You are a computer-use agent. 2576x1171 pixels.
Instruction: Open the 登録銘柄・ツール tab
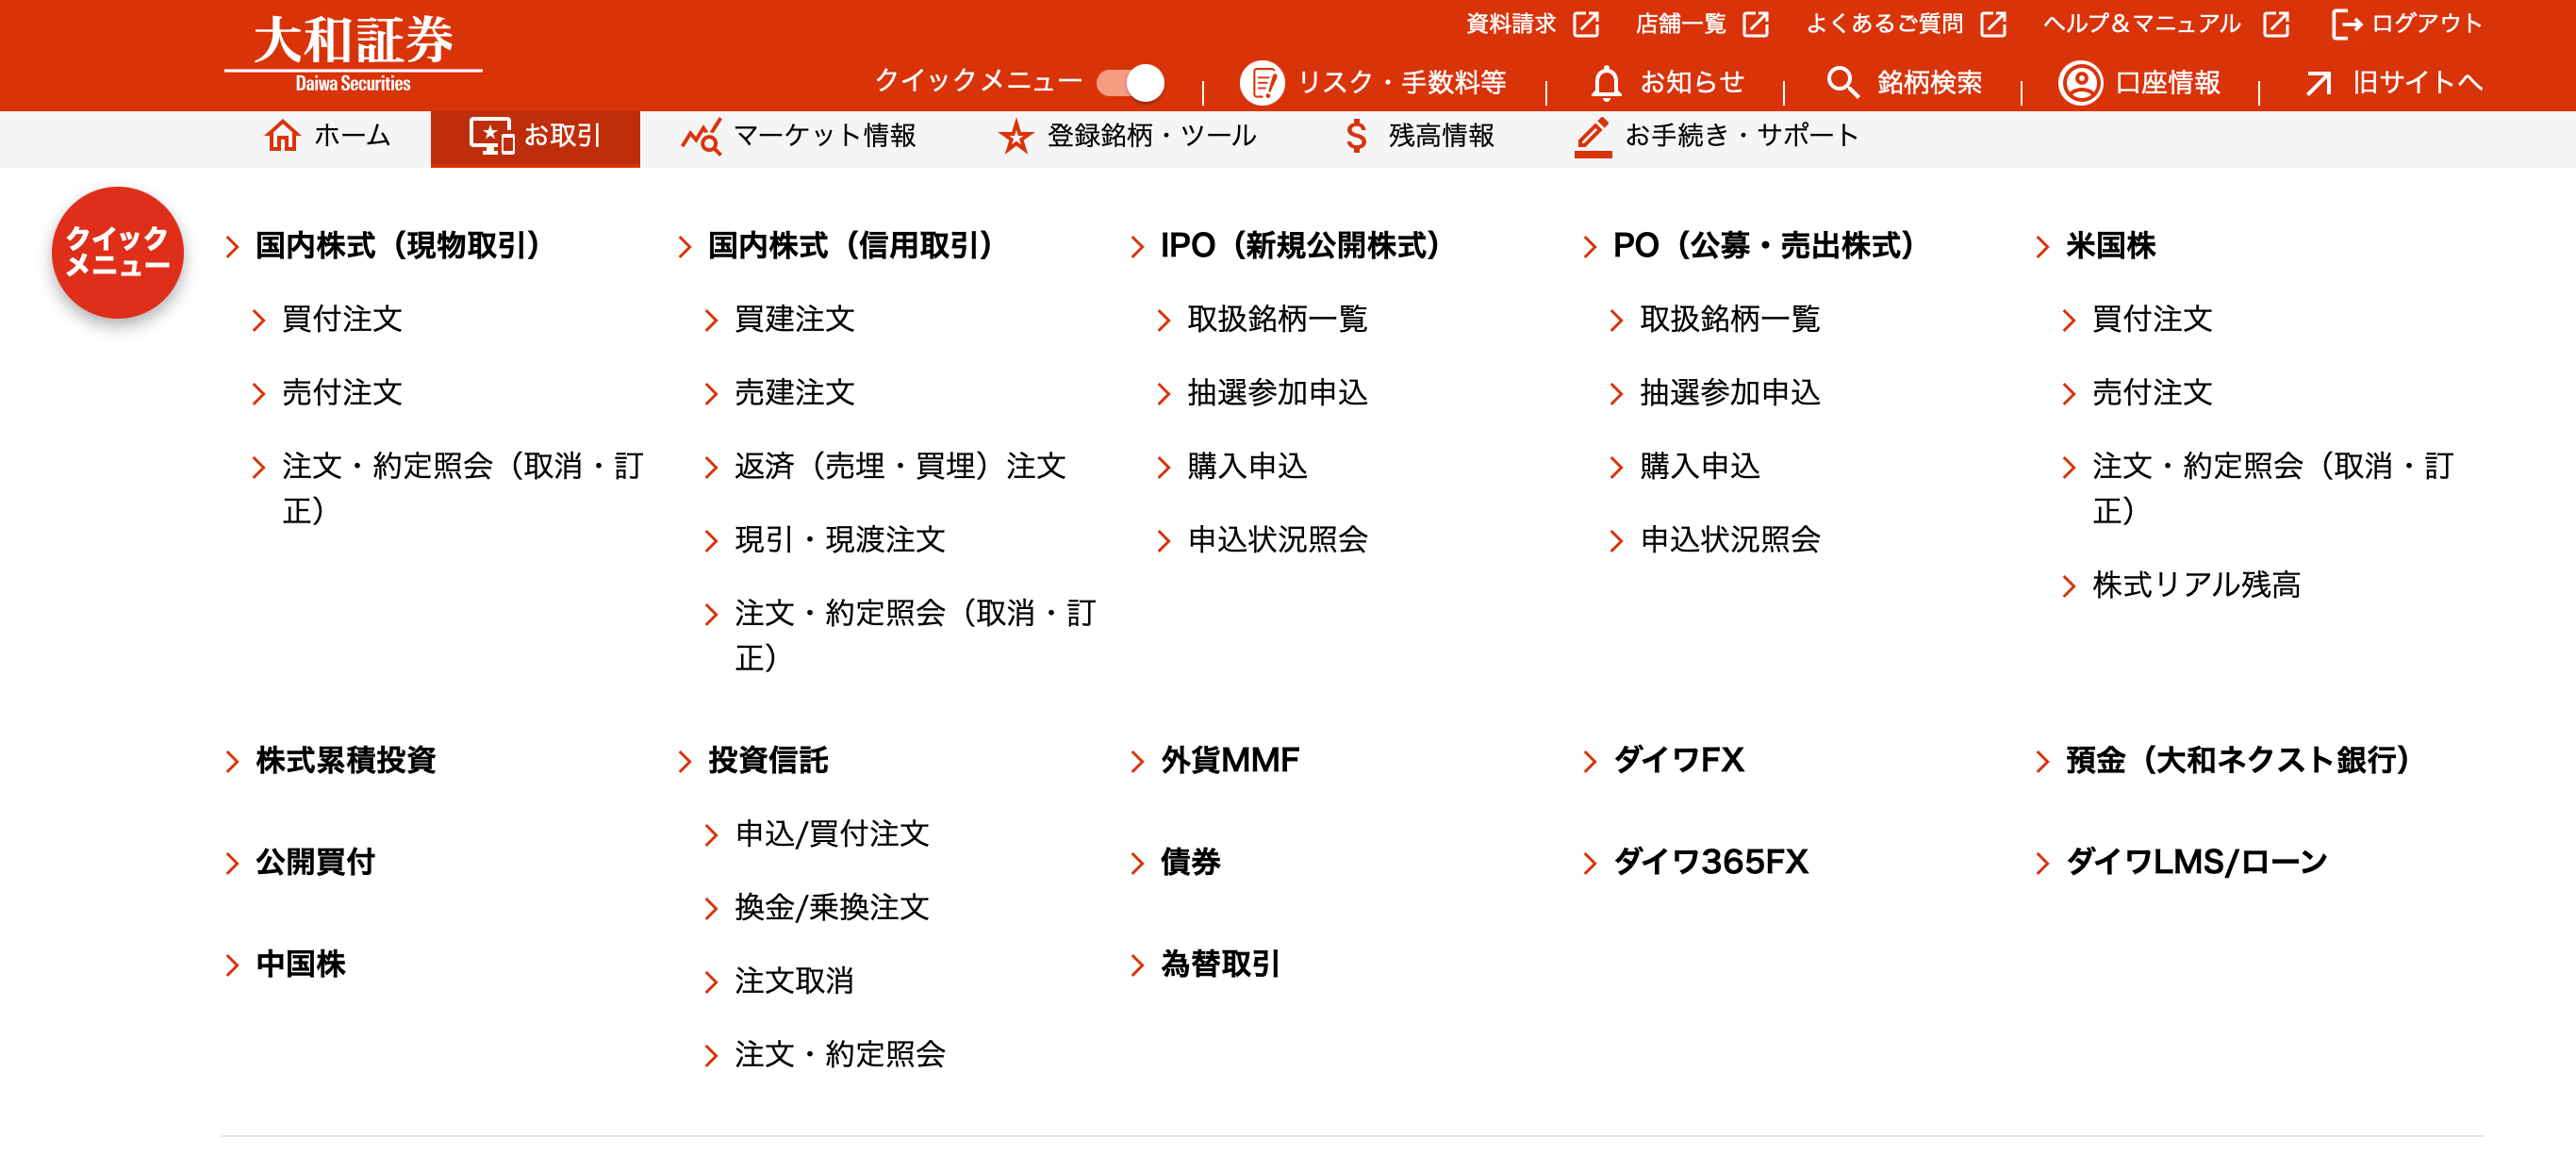(x=1128, y=136)
